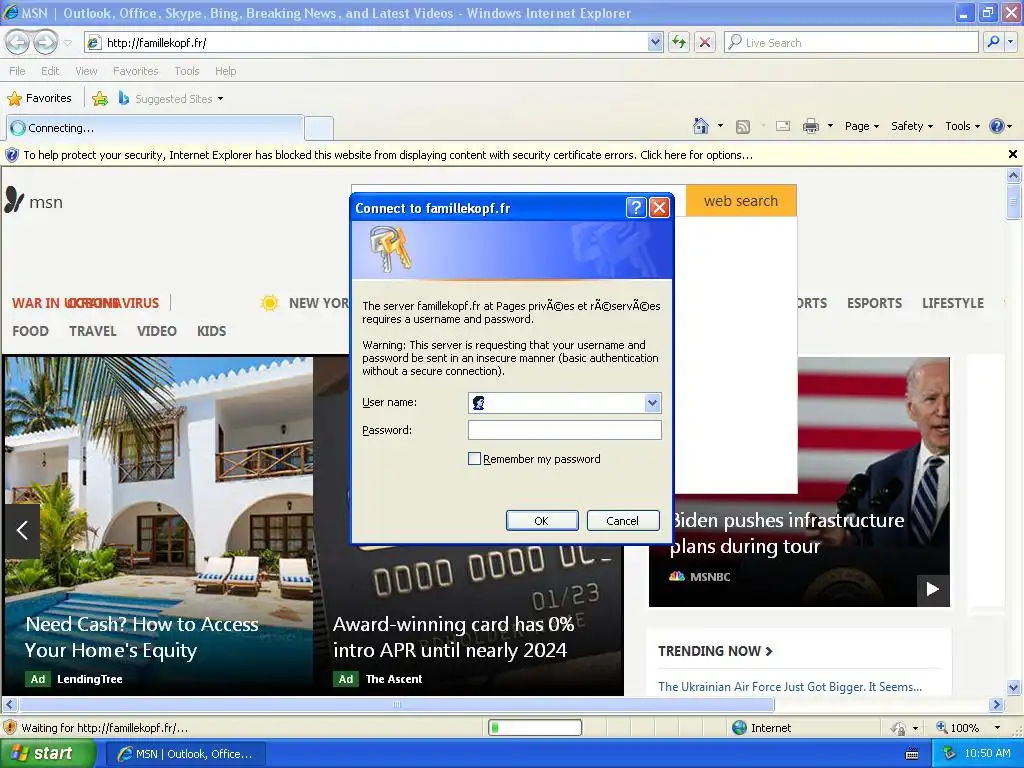Image resolution: width=1024 pixels, height=768 pixels.
Task: Click dialog Help question mark button
Action: (x=635, y=208)
